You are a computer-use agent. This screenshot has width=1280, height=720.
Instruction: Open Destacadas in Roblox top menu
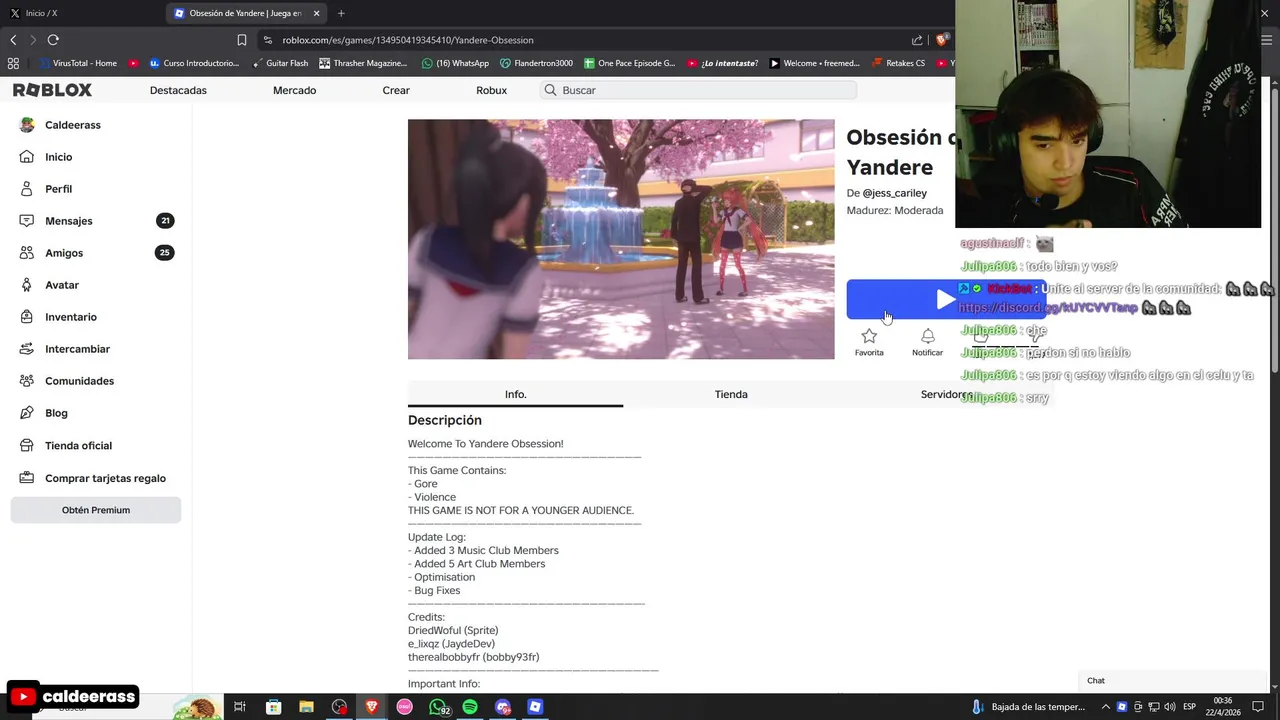tap(178, 90)
